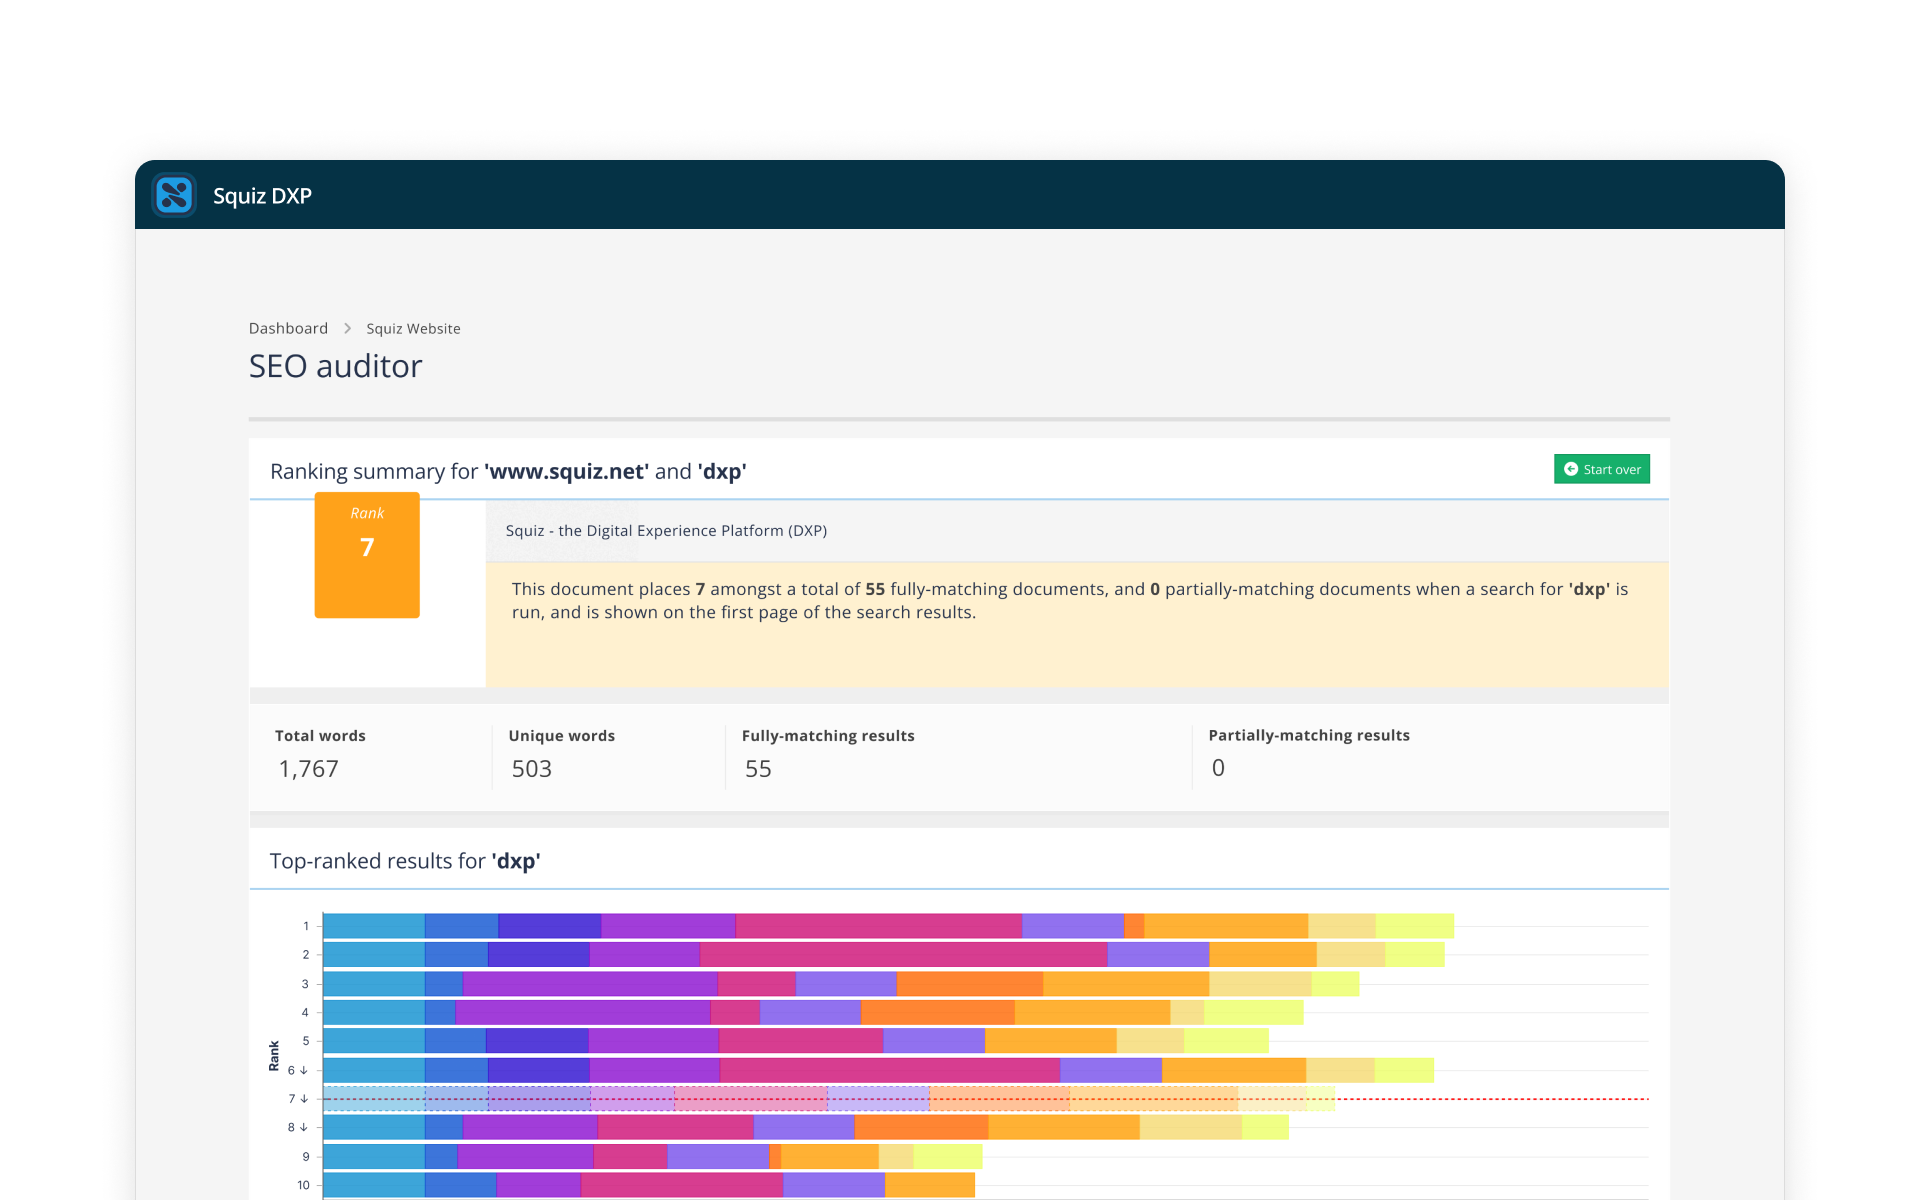Click the down arrow beside rank 6

pos(304,1070)
